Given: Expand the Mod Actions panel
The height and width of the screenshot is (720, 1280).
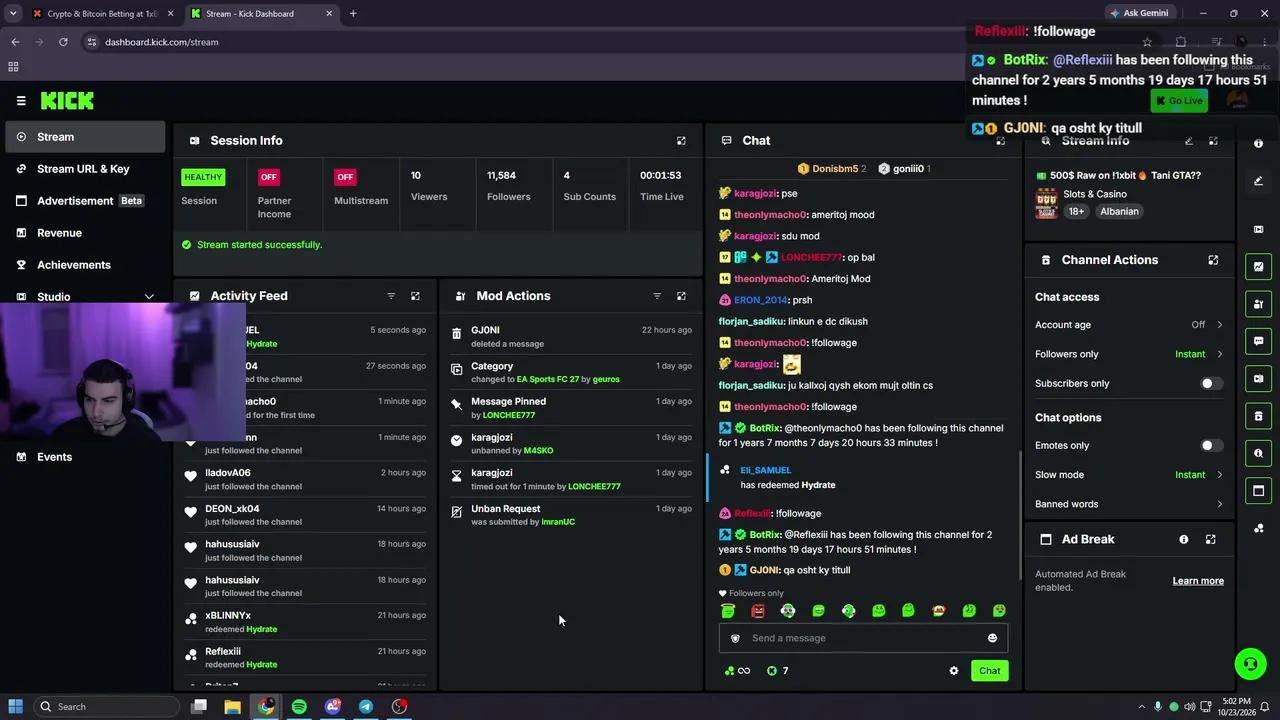Looking at the screenshot, I should (681, 296).
